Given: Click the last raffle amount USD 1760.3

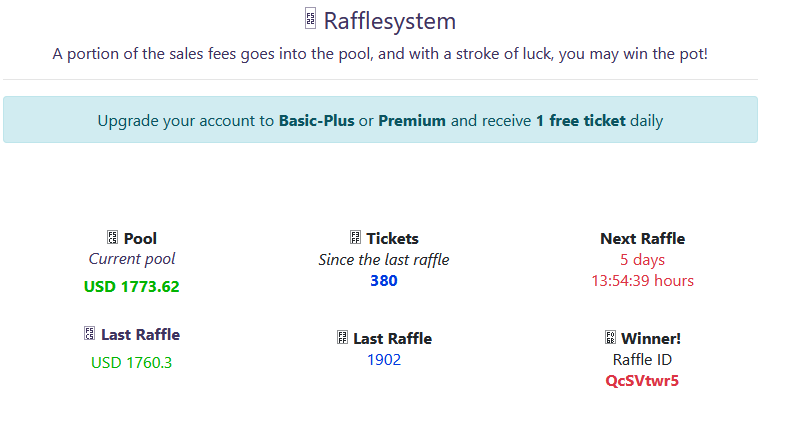Looking at the screenshot, I should point(132,362).
